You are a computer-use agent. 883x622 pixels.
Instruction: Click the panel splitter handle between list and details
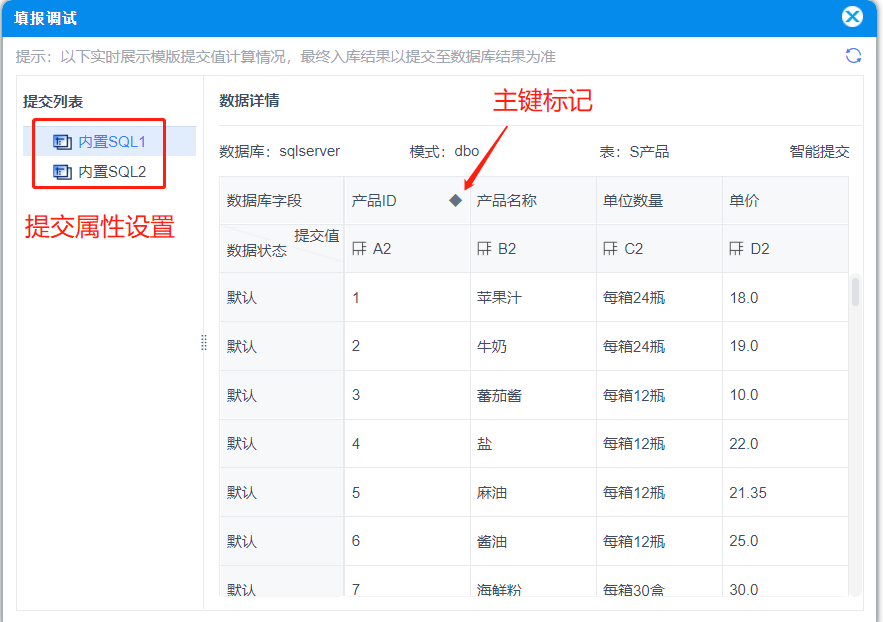point(204,342)
